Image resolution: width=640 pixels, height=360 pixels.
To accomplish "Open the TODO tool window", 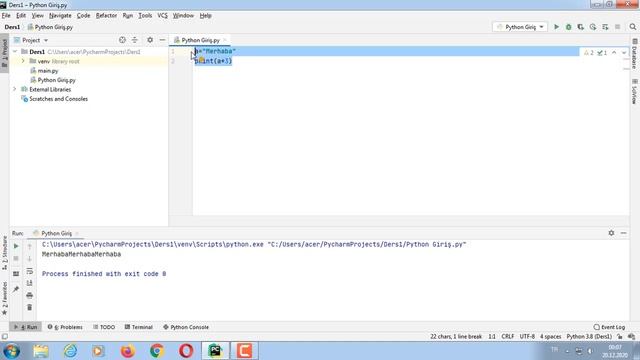I will [104, 327].
